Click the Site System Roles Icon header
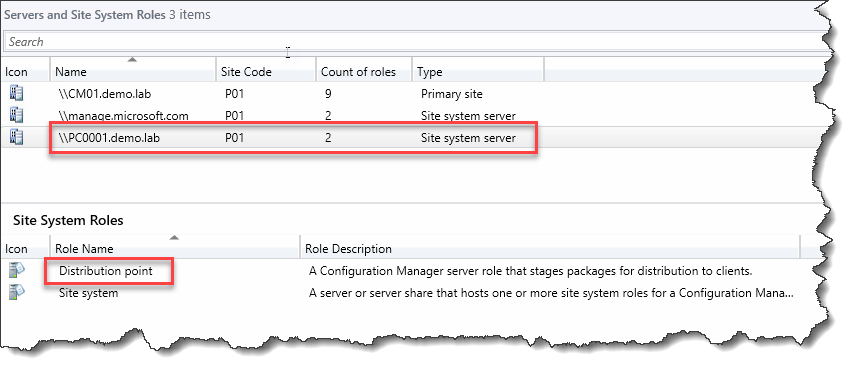Viewport: 858px width, 375px height. click(x=25, y=249)
